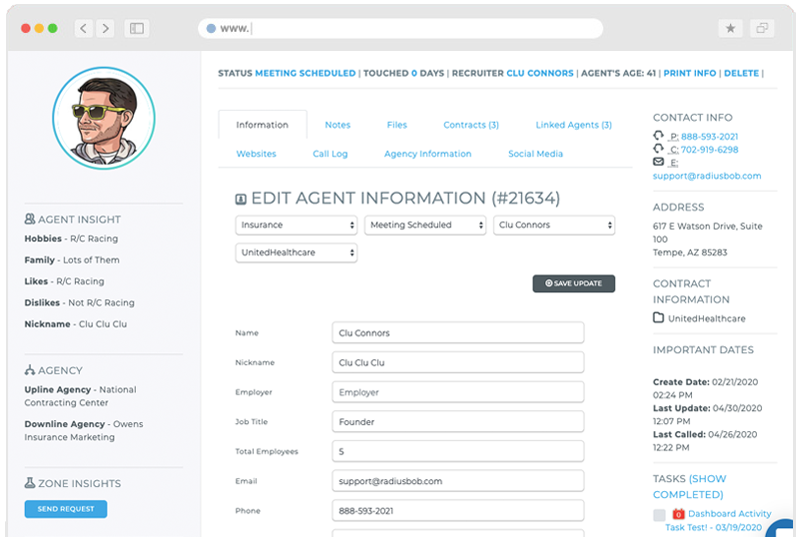Click the Email input field
The image size is (800, 537).
[458, 480]
